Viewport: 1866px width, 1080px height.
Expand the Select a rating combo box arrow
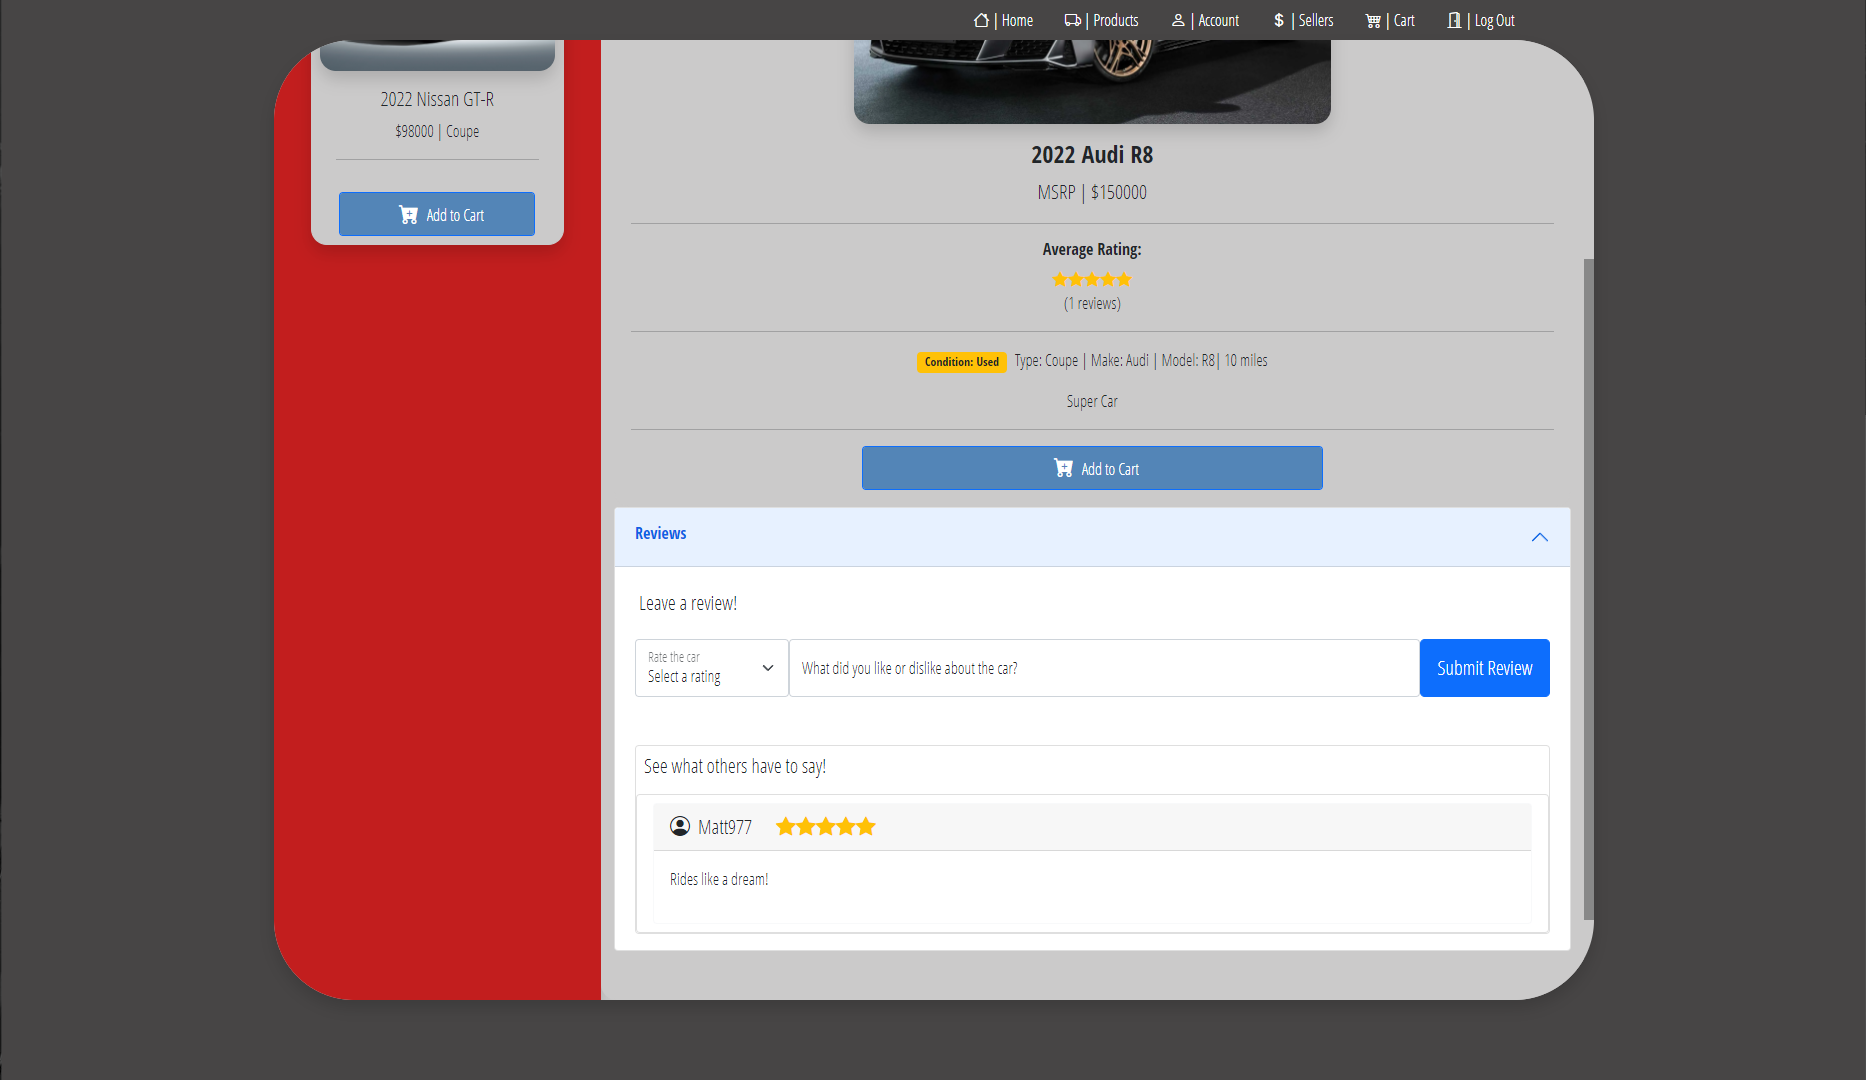click(x=767, y=668)
